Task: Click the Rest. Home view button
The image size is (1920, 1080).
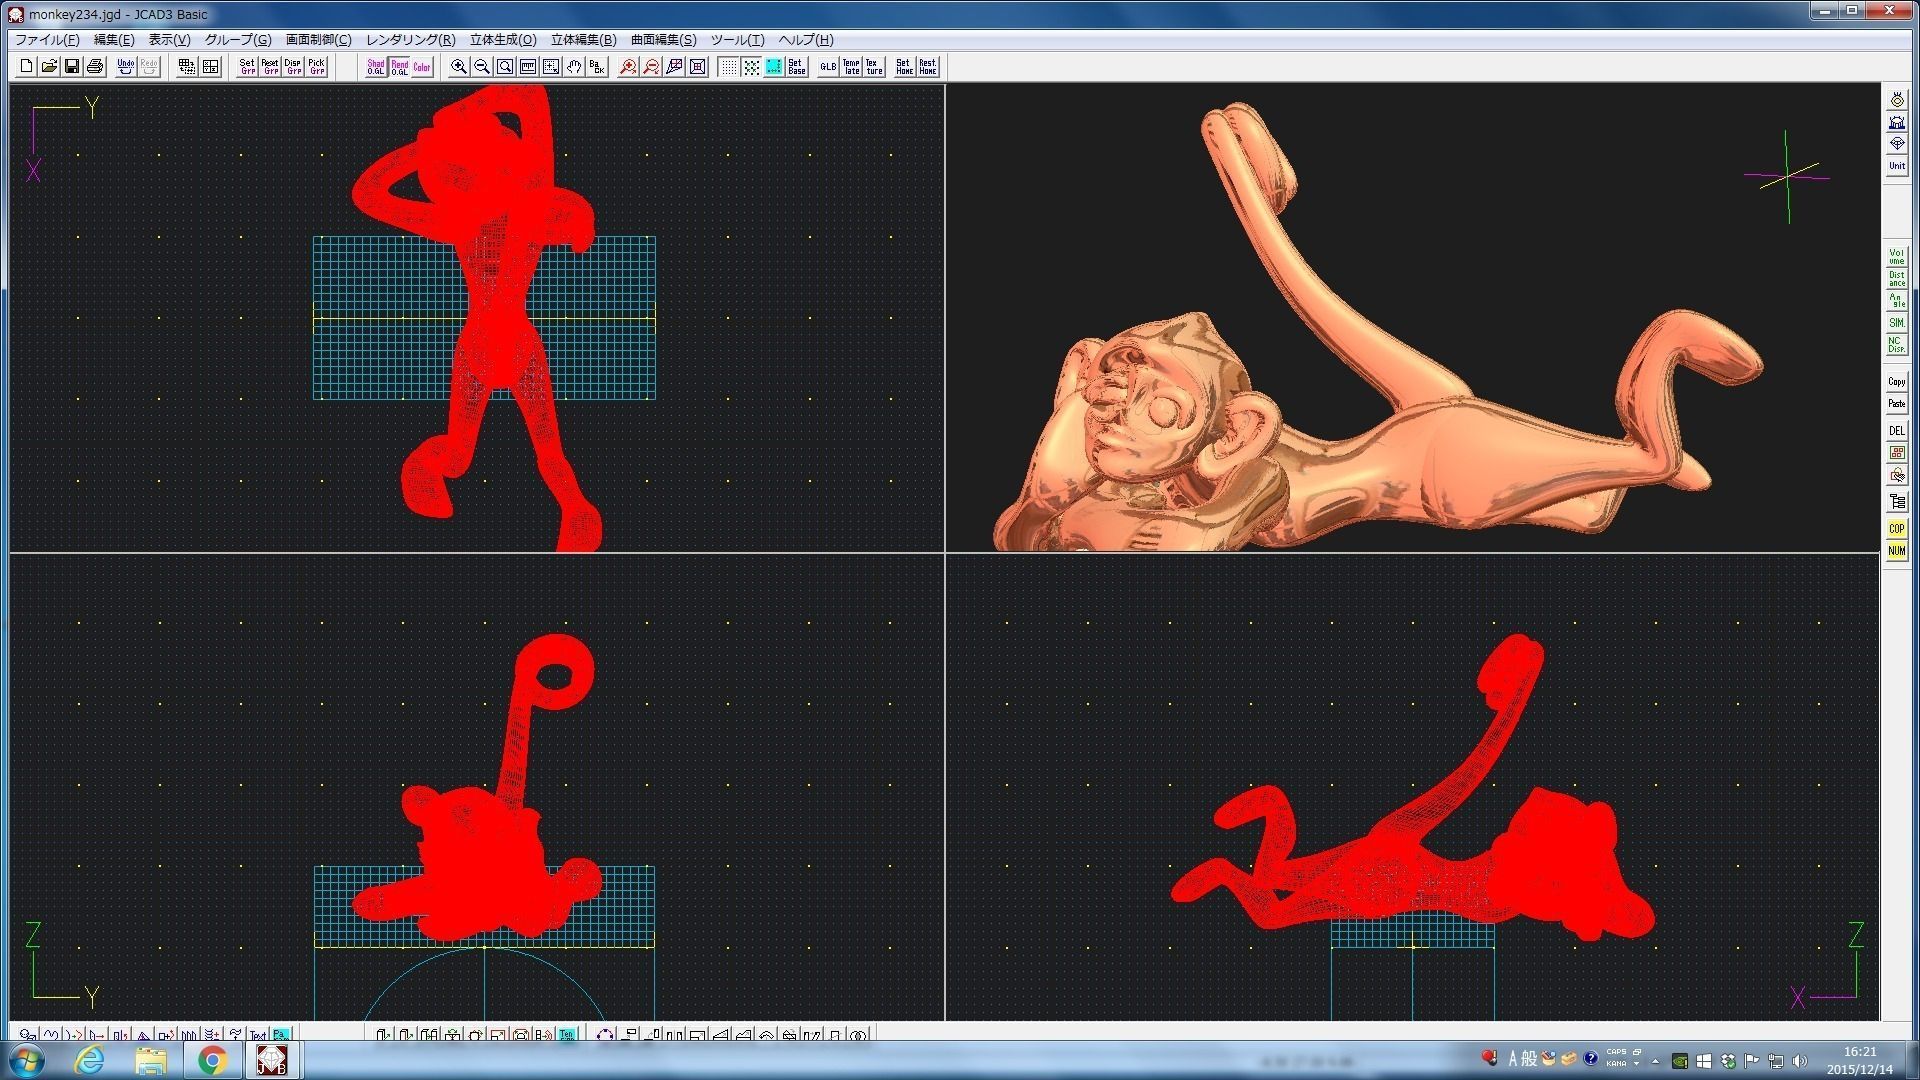Action: tap(928, 67)
